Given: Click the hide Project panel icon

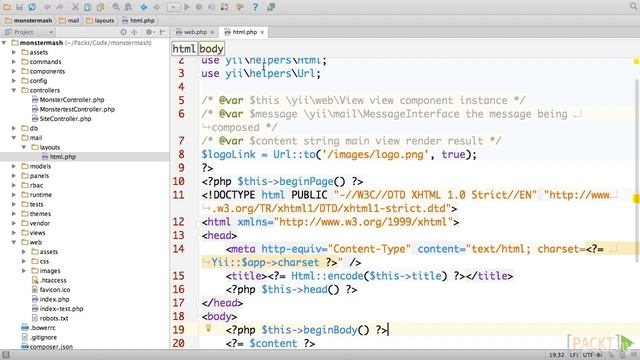Looking at the screenshot, I should click(x=162, y=32).
